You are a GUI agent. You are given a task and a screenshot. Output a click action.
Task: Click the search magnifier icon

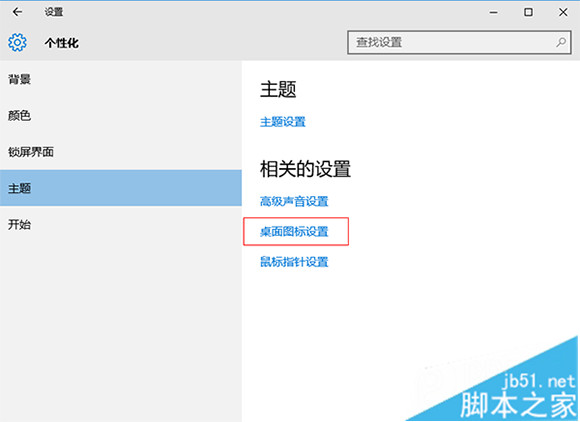(561, 42)
